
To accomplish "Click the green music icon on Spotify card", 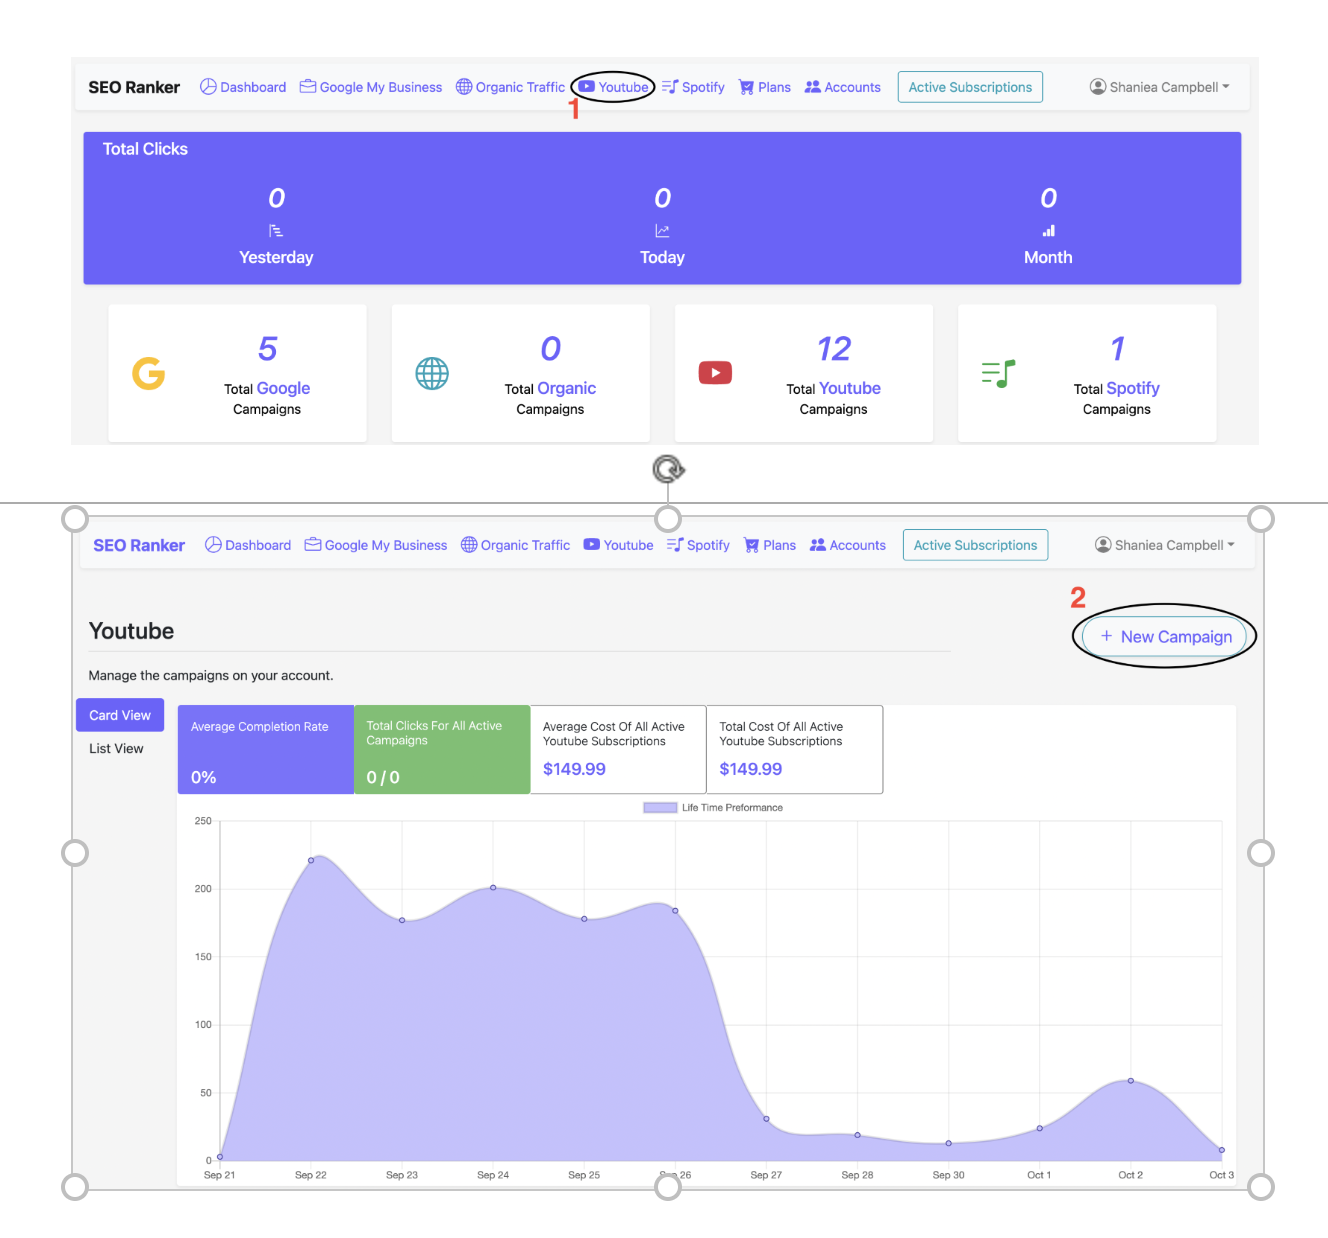I will point(998,374).
